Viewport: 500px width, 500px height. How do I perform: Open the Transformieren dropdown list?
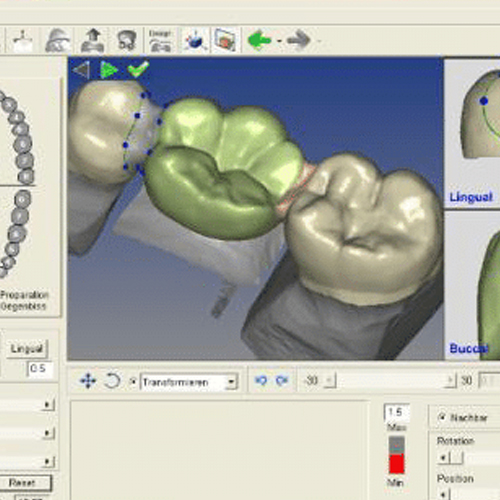(x=231, y=382)
